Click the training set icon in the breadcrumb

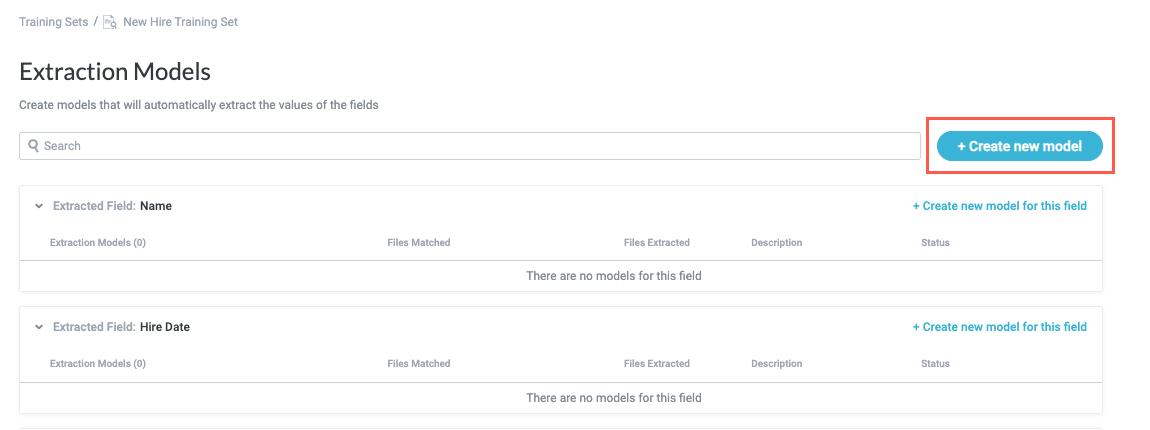[110, 22]
